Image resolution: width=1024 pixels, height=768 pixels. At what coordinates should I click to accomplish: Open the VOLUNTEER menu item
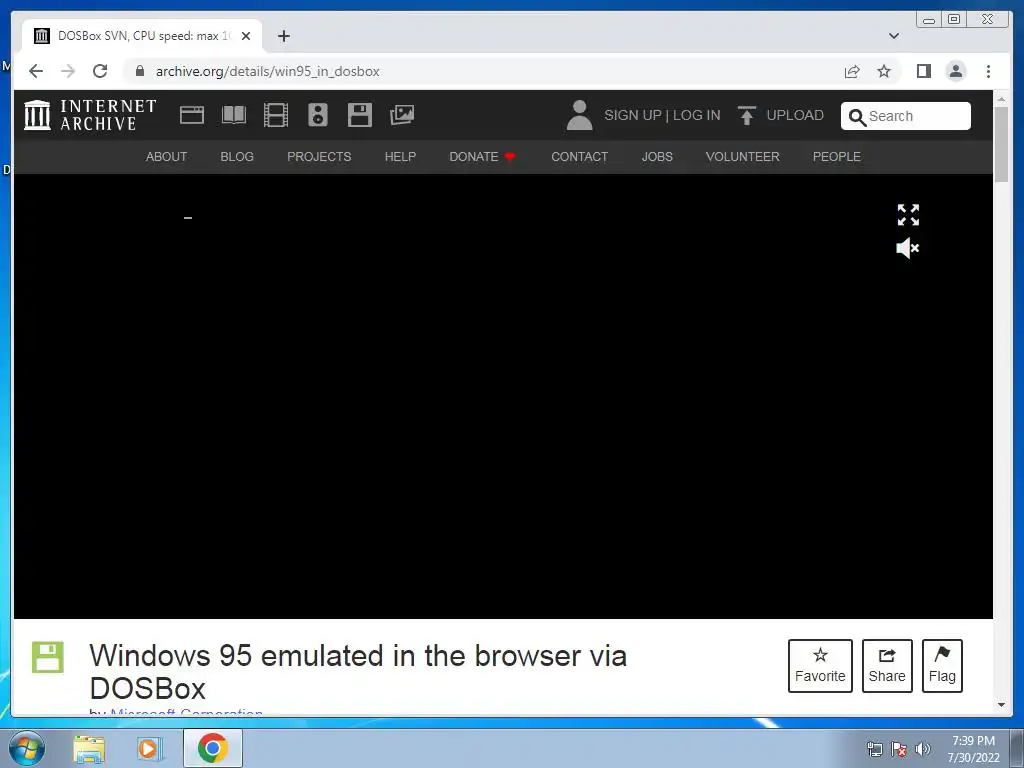(x=743, y=157)
